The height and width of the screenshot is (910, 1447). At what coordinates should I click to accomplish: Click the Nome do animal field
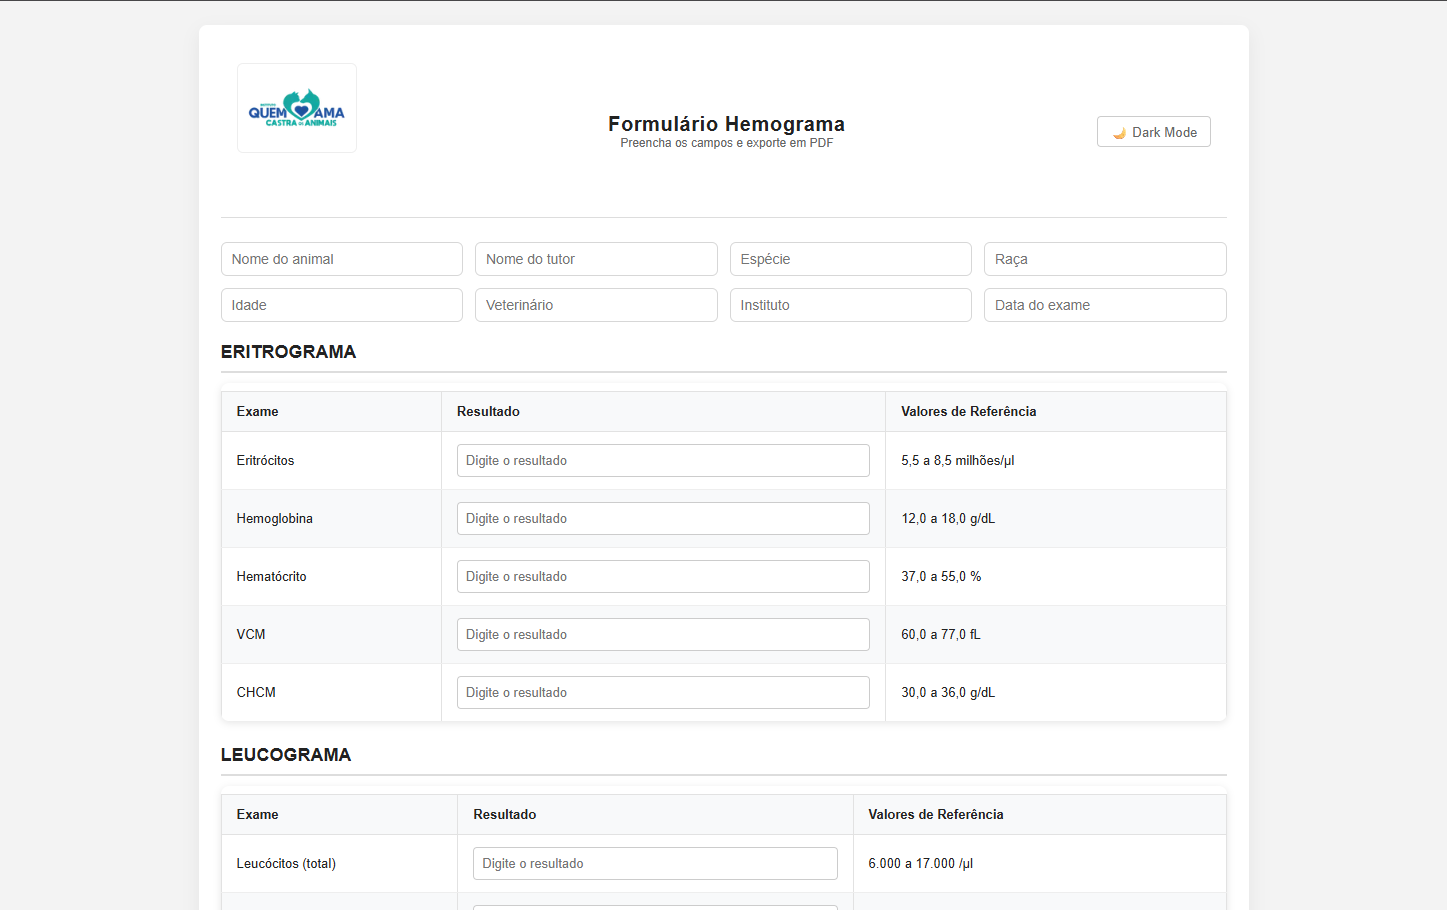341,259
